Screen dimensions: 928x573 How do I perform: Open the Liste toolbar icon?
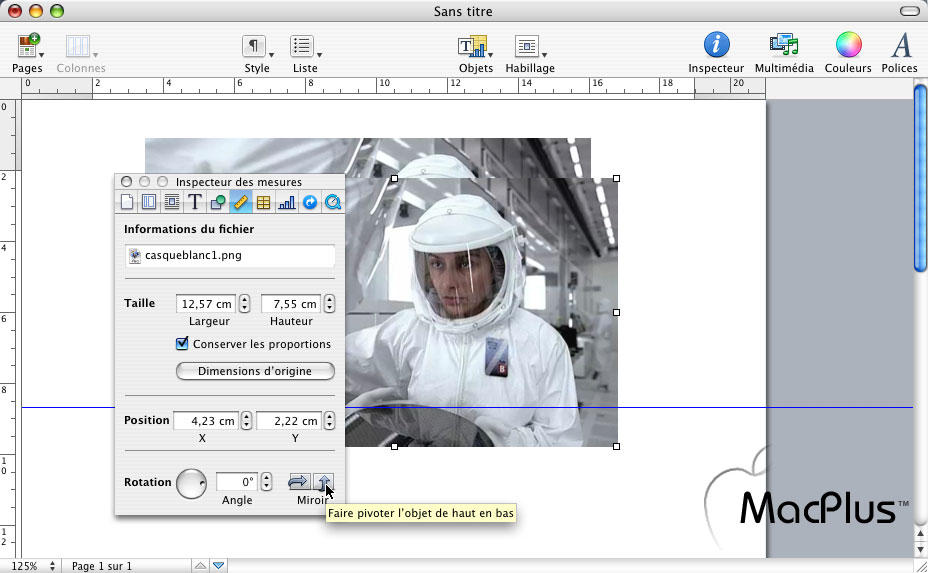click(x=302, y=46)
